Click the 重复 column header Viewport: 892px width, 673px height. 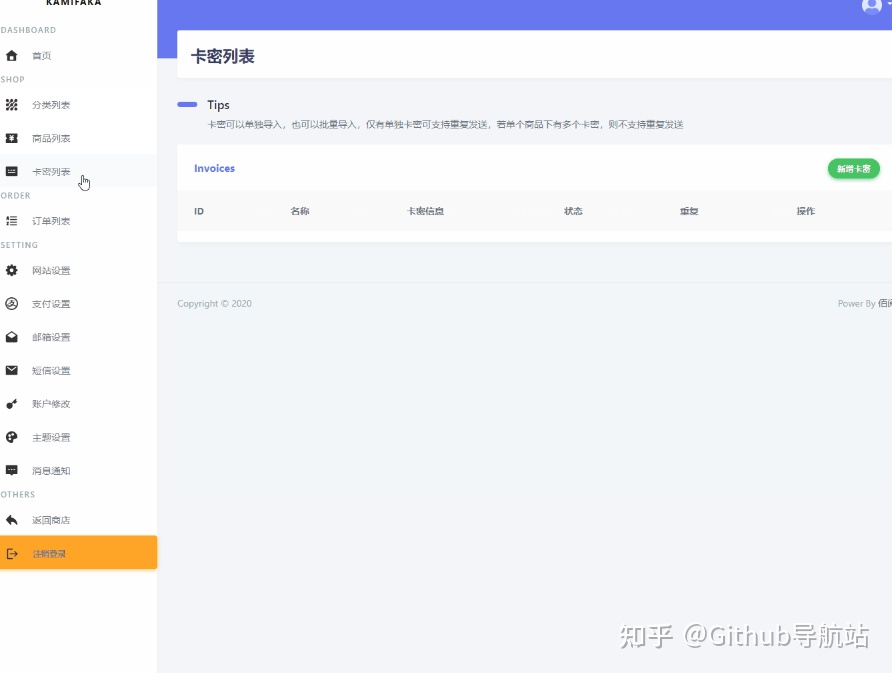[689, 211]
